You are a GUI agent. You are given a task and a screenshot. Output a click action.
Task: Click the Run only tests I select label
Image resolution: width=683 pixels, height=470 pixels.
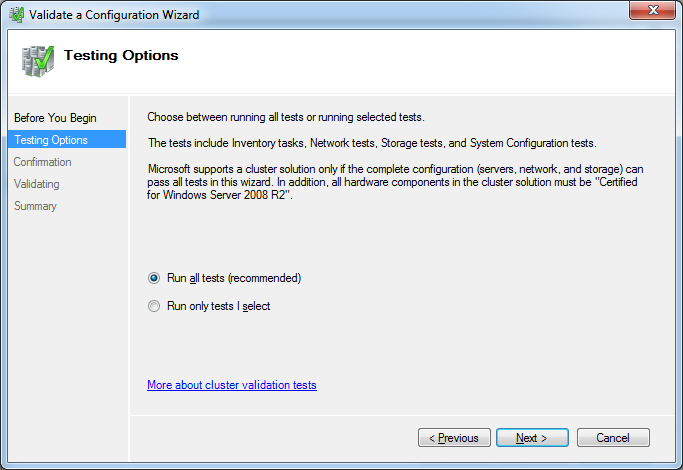click(219, 306)
